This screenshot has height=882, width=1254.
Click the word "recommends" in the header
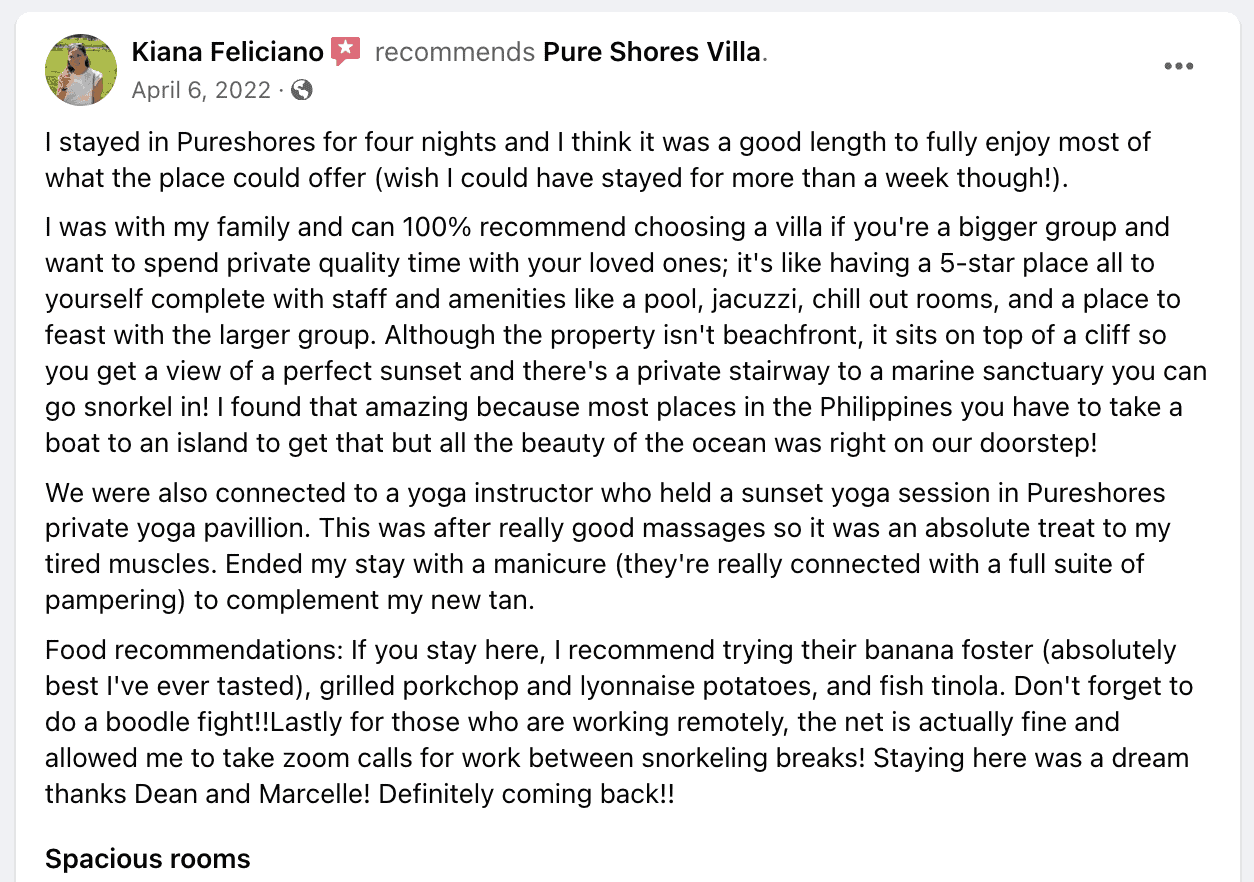pos(454,52)
